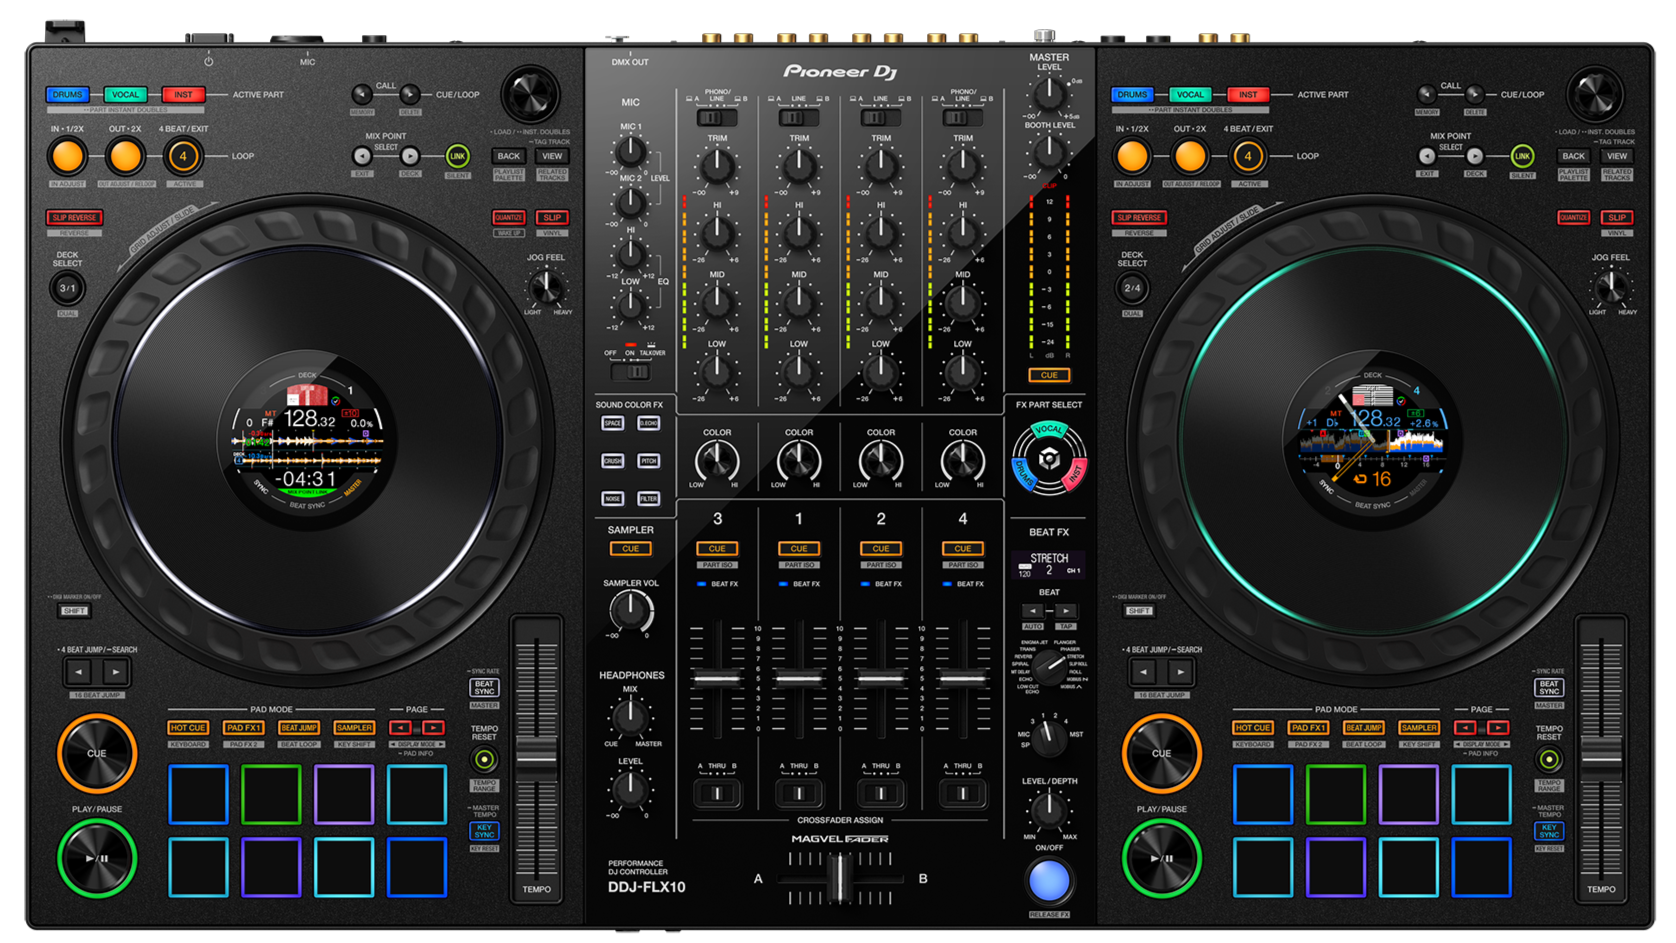Click the BEAT FX channel selector knob

[x=1049, y=736]
